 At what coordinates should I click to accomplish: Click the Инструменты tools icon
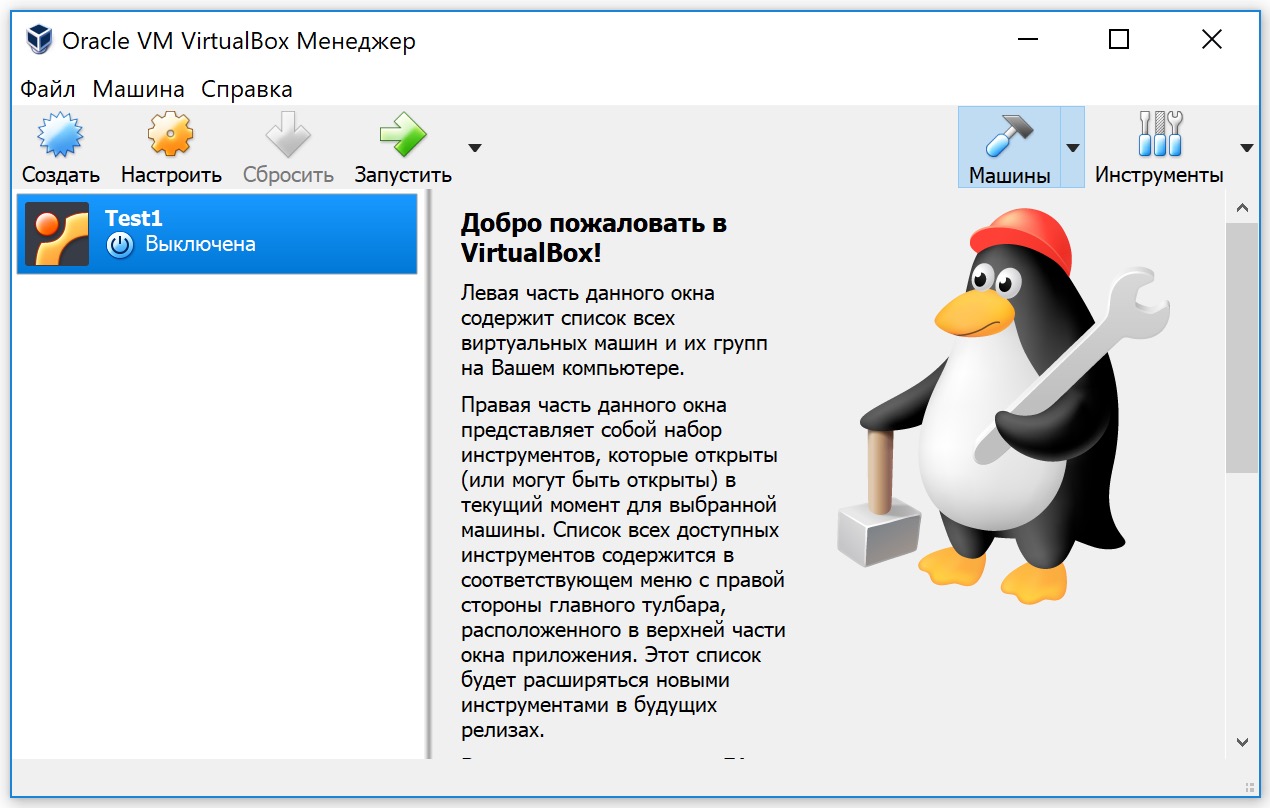pos(1160,134)
